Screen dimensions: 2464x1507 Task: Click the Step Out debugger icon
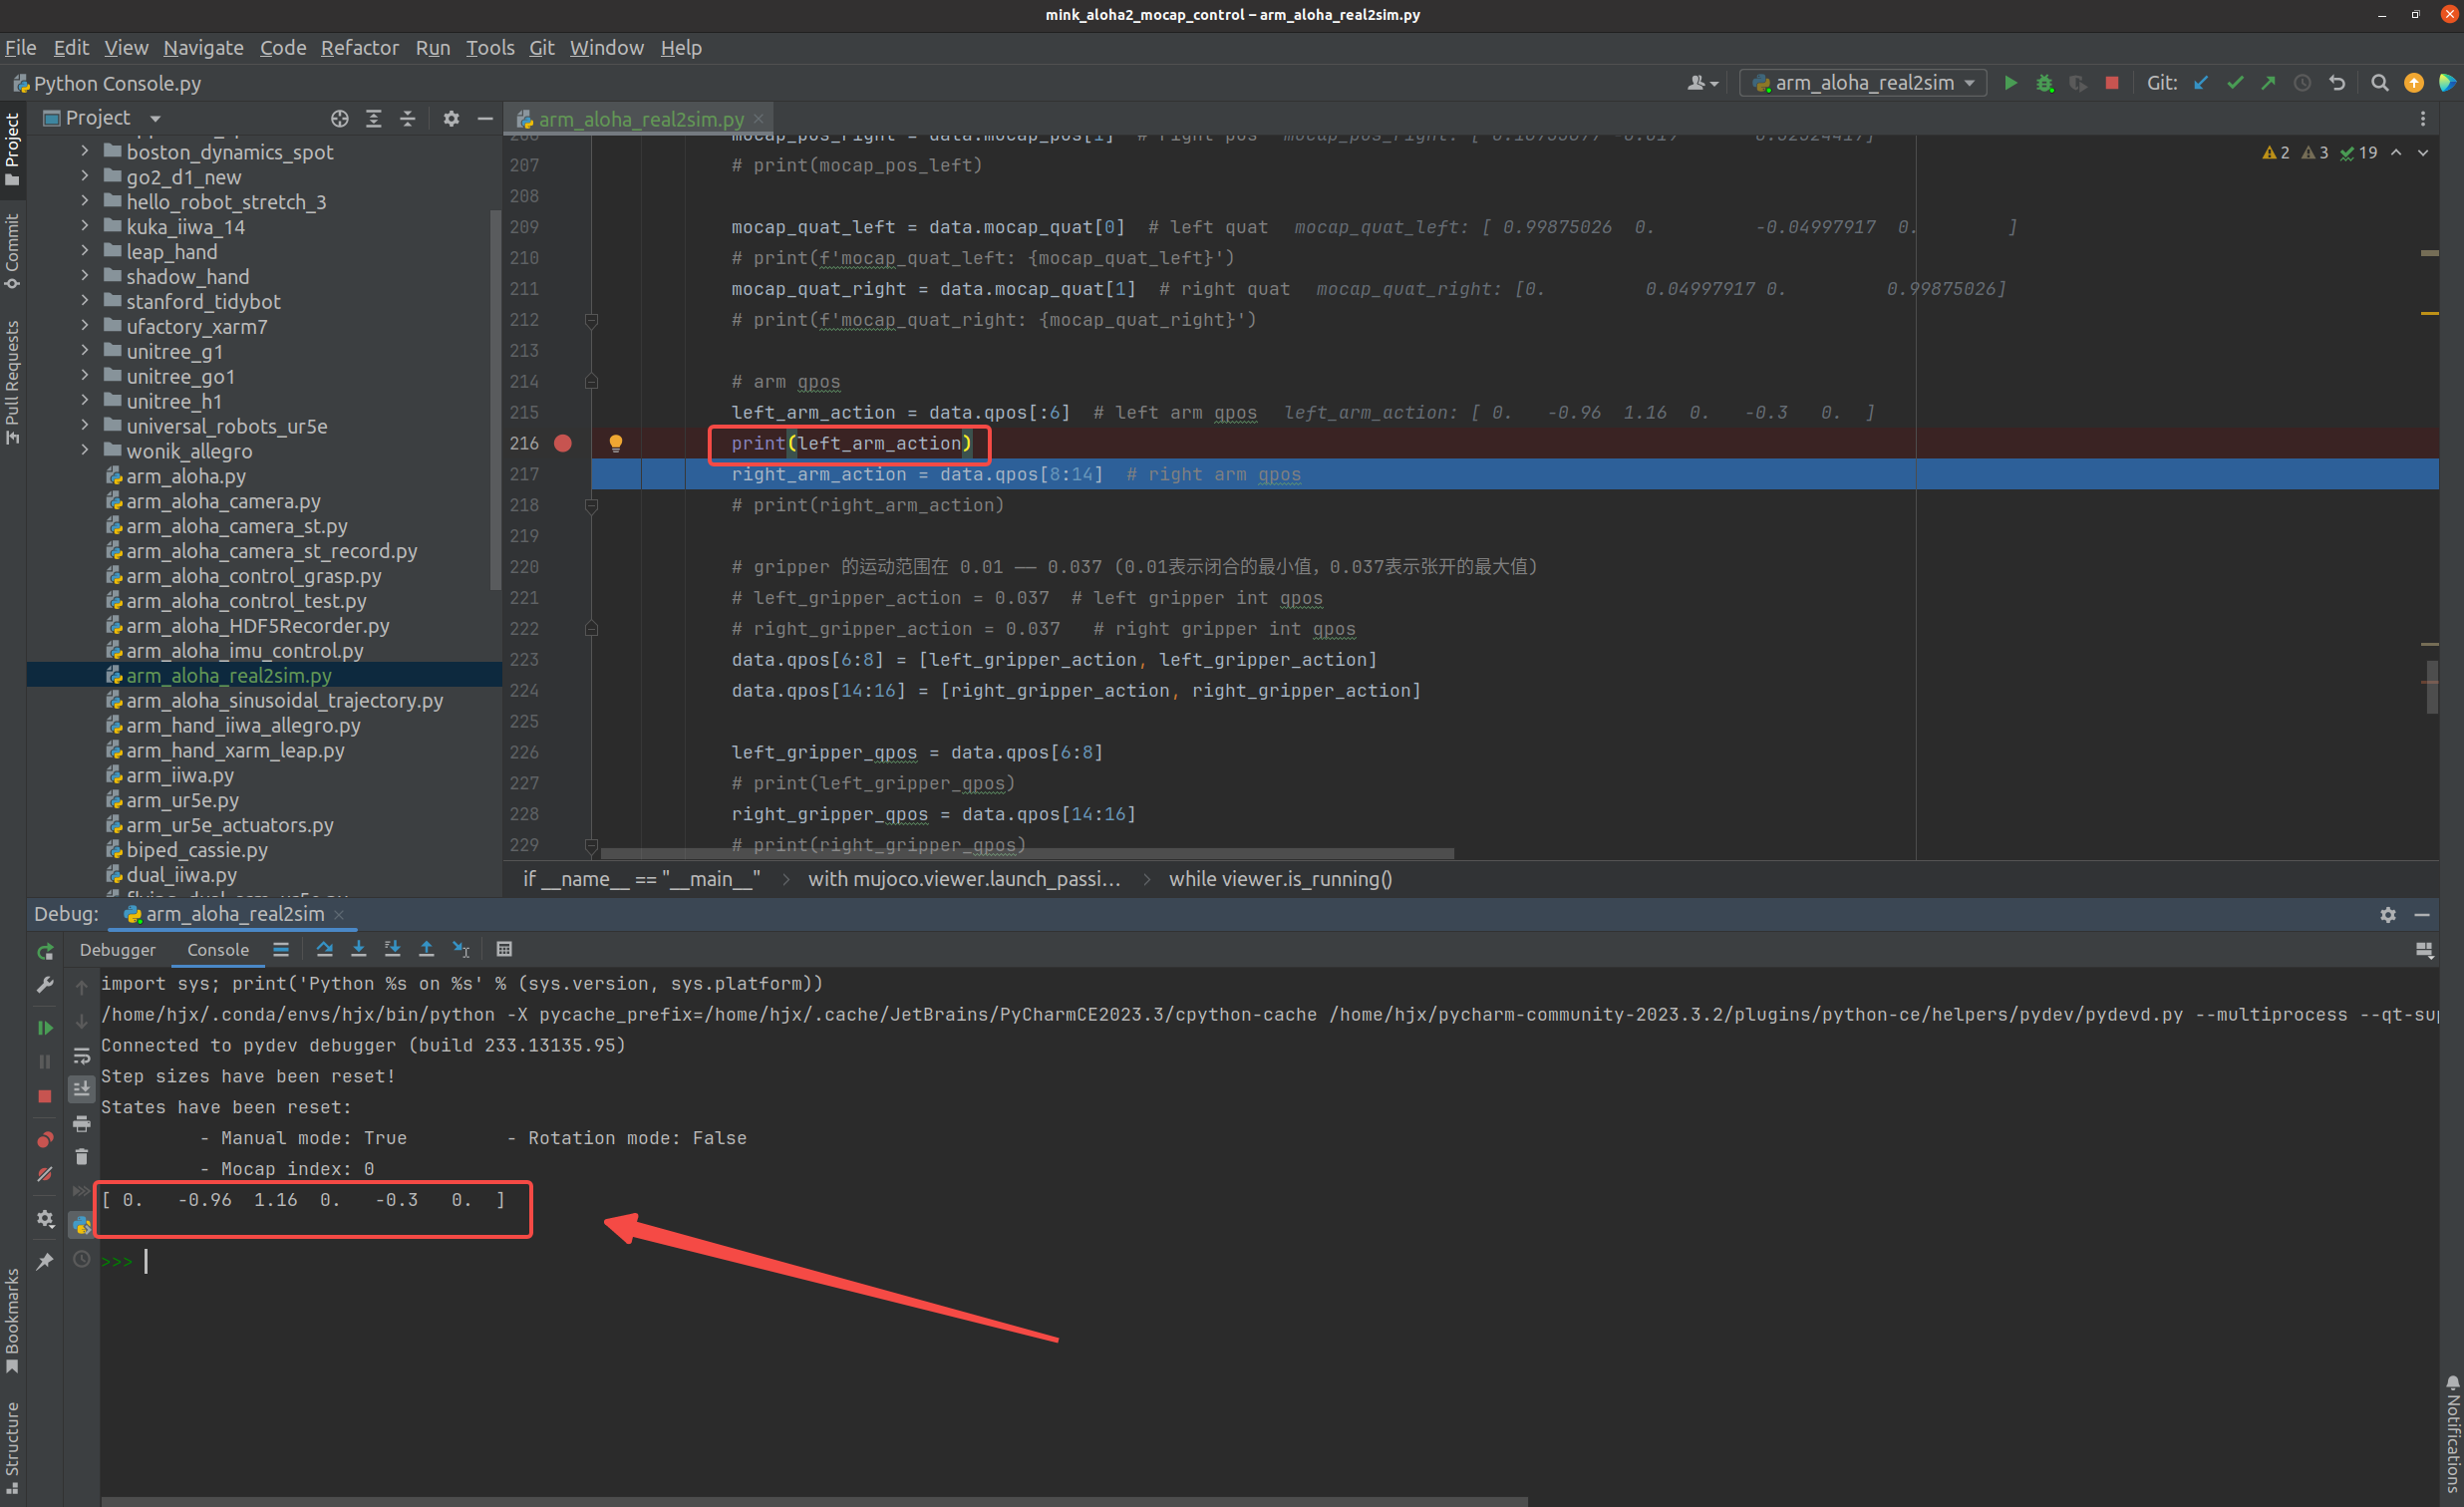[x=426, y=948]
